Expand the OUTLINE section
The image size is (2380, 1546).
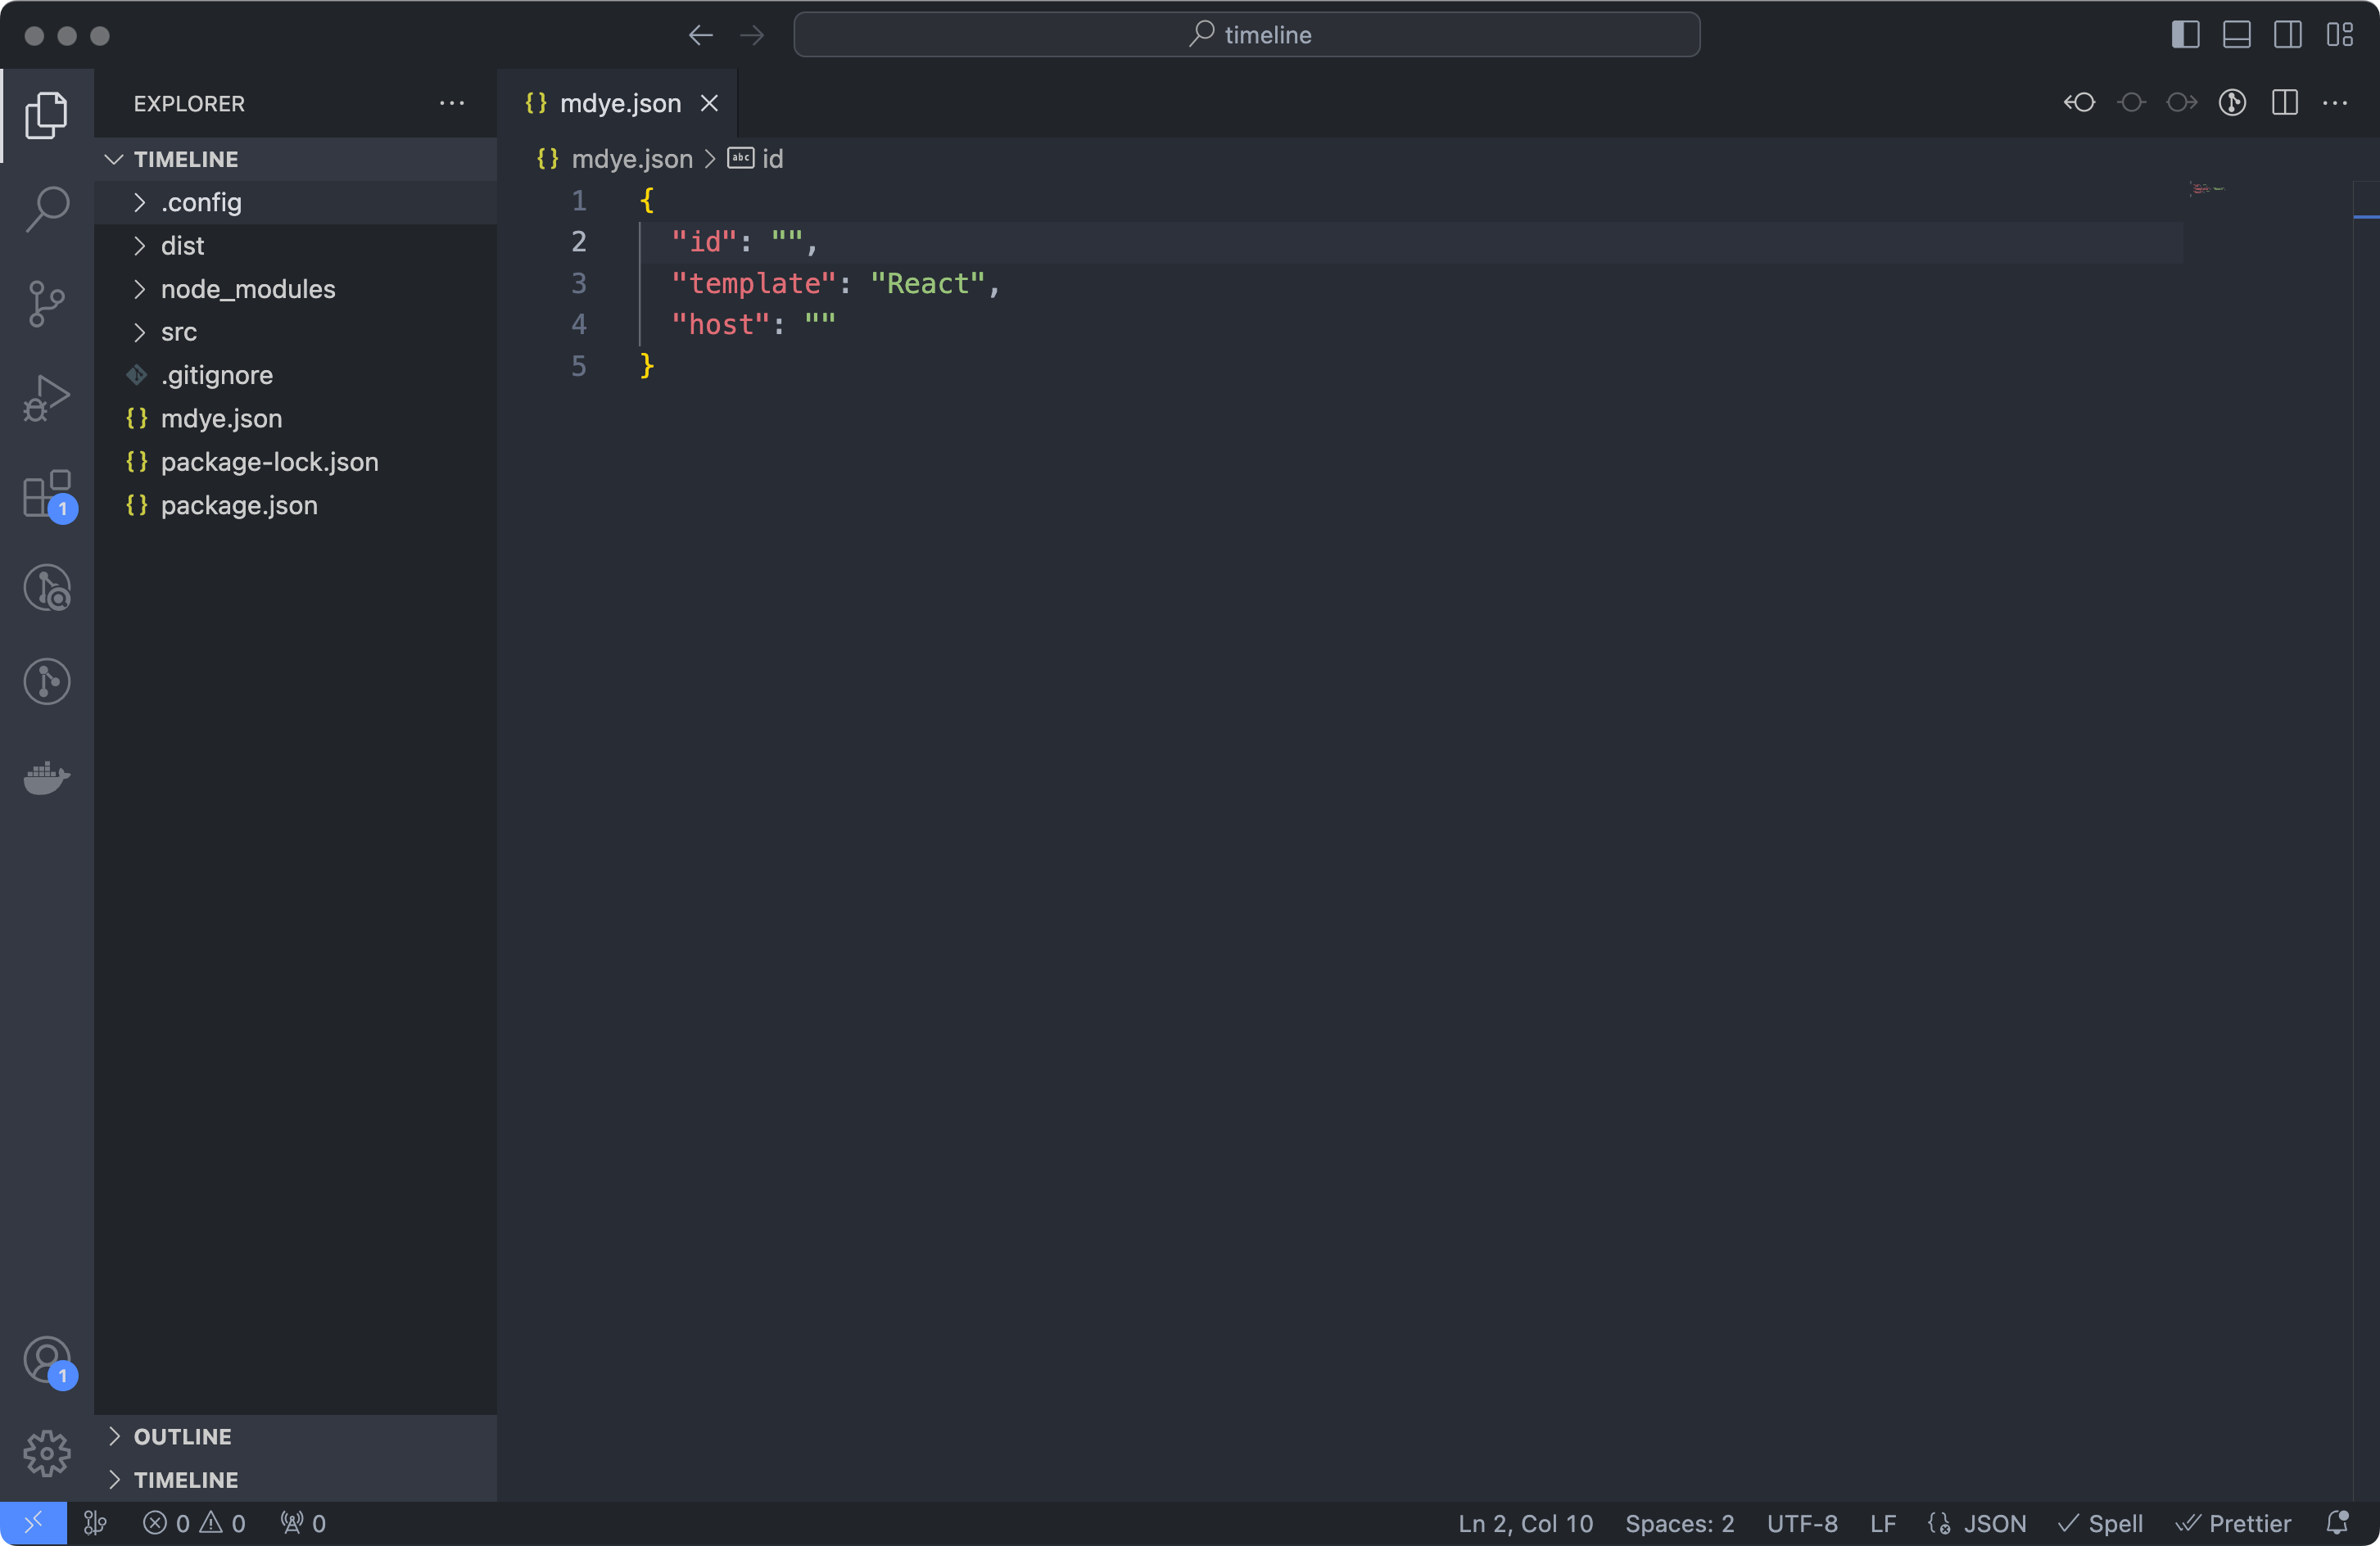click(182, 1436)
